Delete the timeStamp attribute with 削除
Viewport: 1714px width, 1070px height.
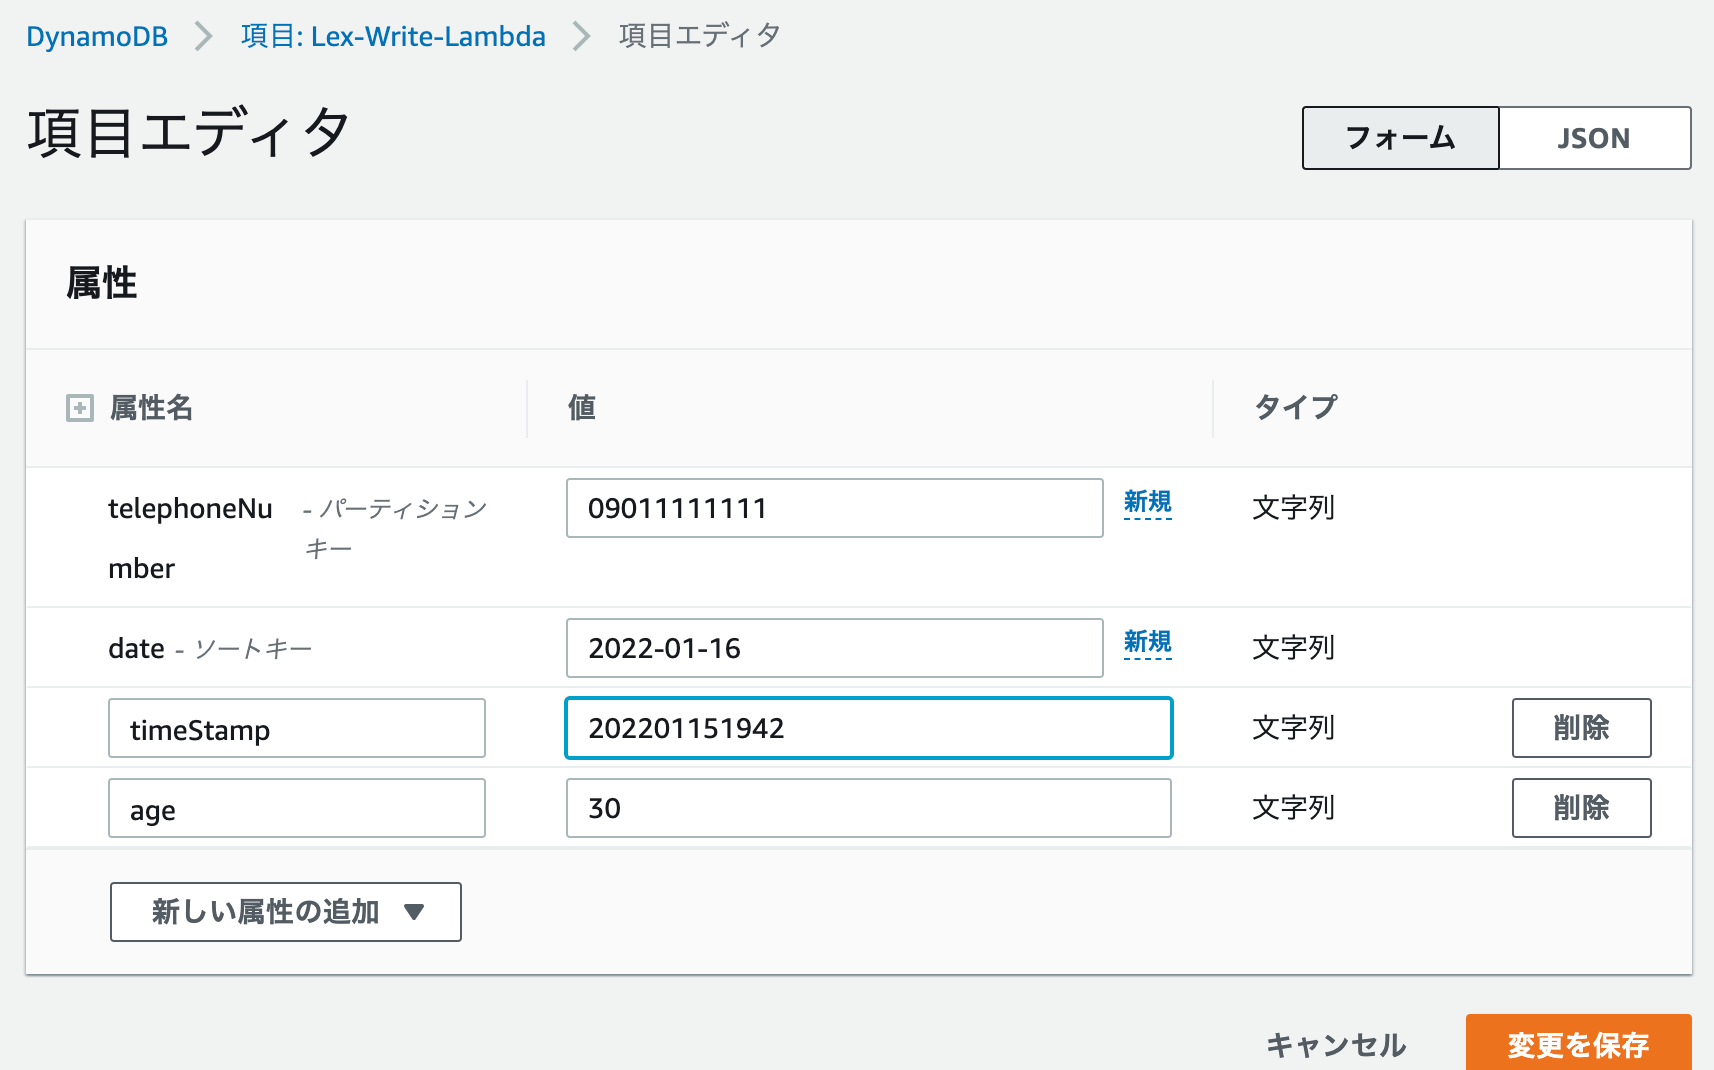tap(1580, 728)
